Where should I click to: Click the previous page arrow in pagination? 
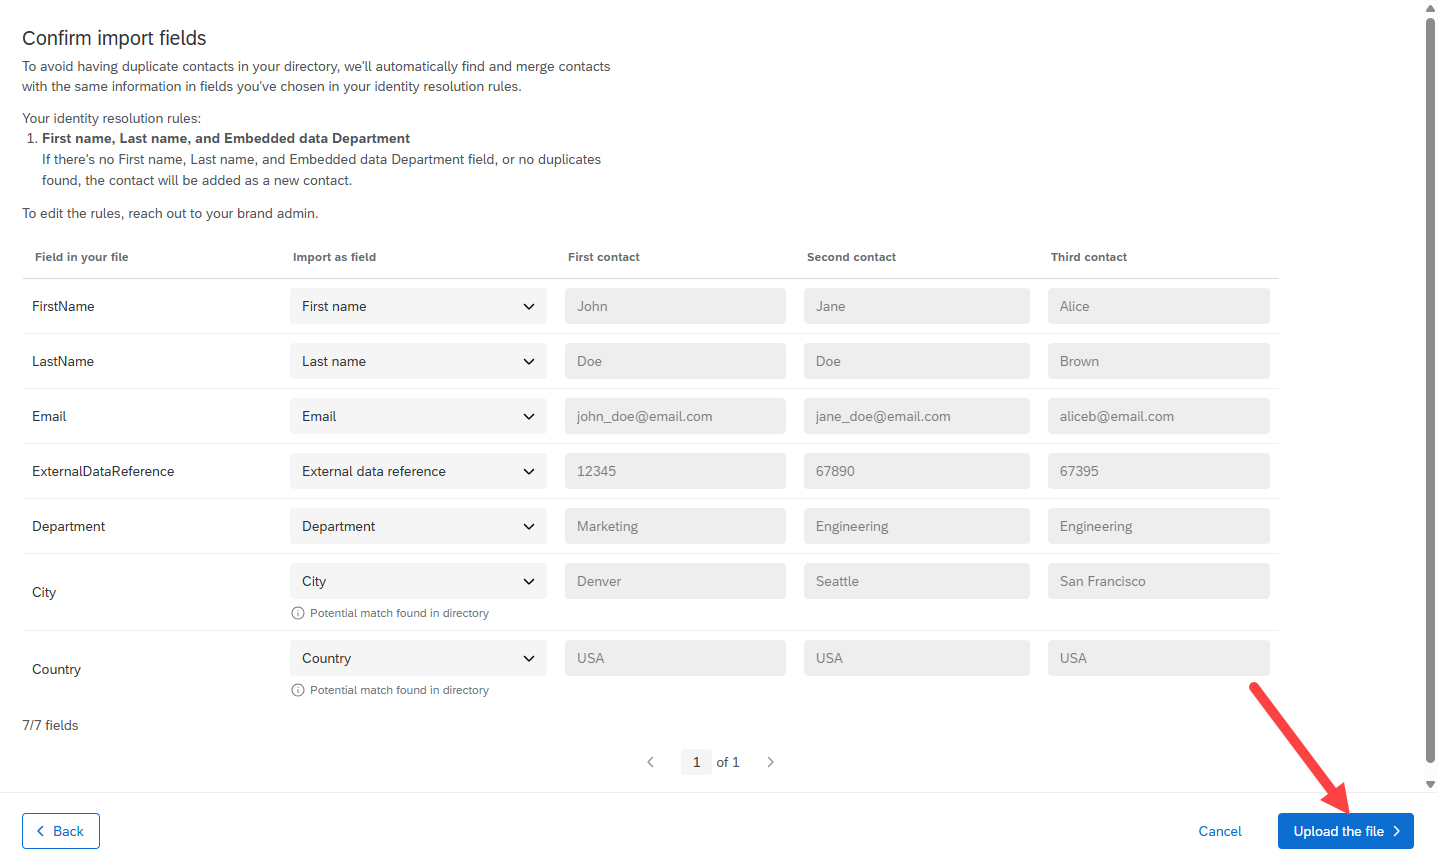(651, 761)
